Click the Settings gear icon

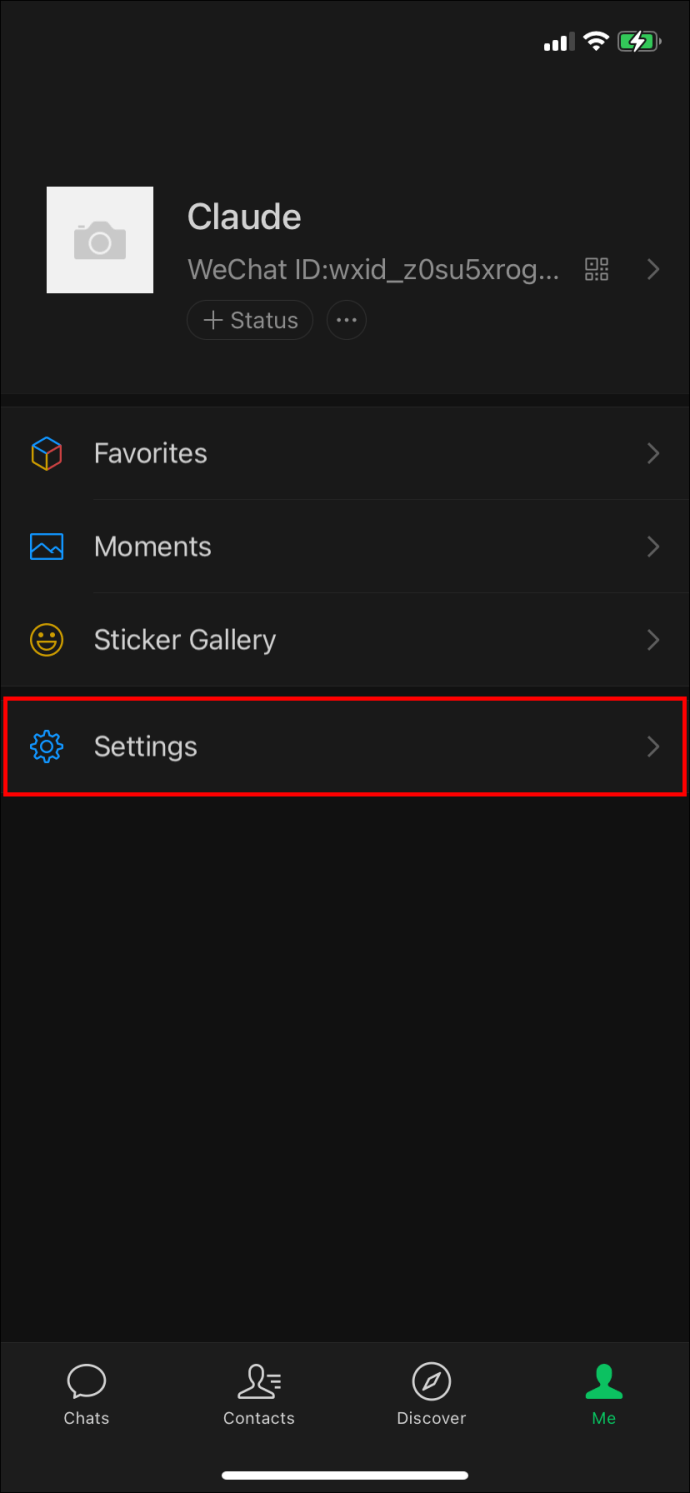(47, 747)
